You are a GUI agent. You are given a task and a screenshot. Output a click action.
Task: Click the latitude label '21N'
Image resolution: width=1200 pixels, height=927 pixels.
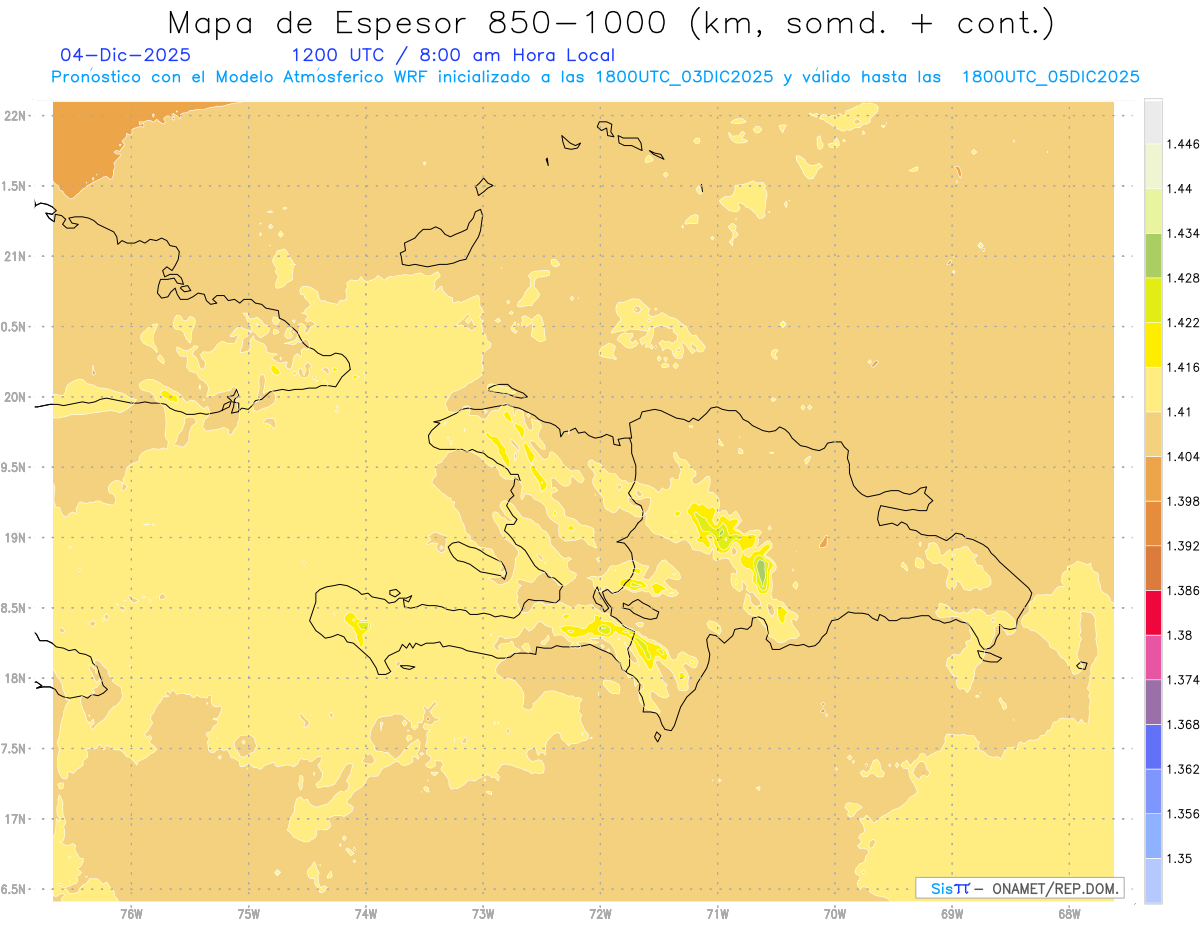(x=15, y=256)
